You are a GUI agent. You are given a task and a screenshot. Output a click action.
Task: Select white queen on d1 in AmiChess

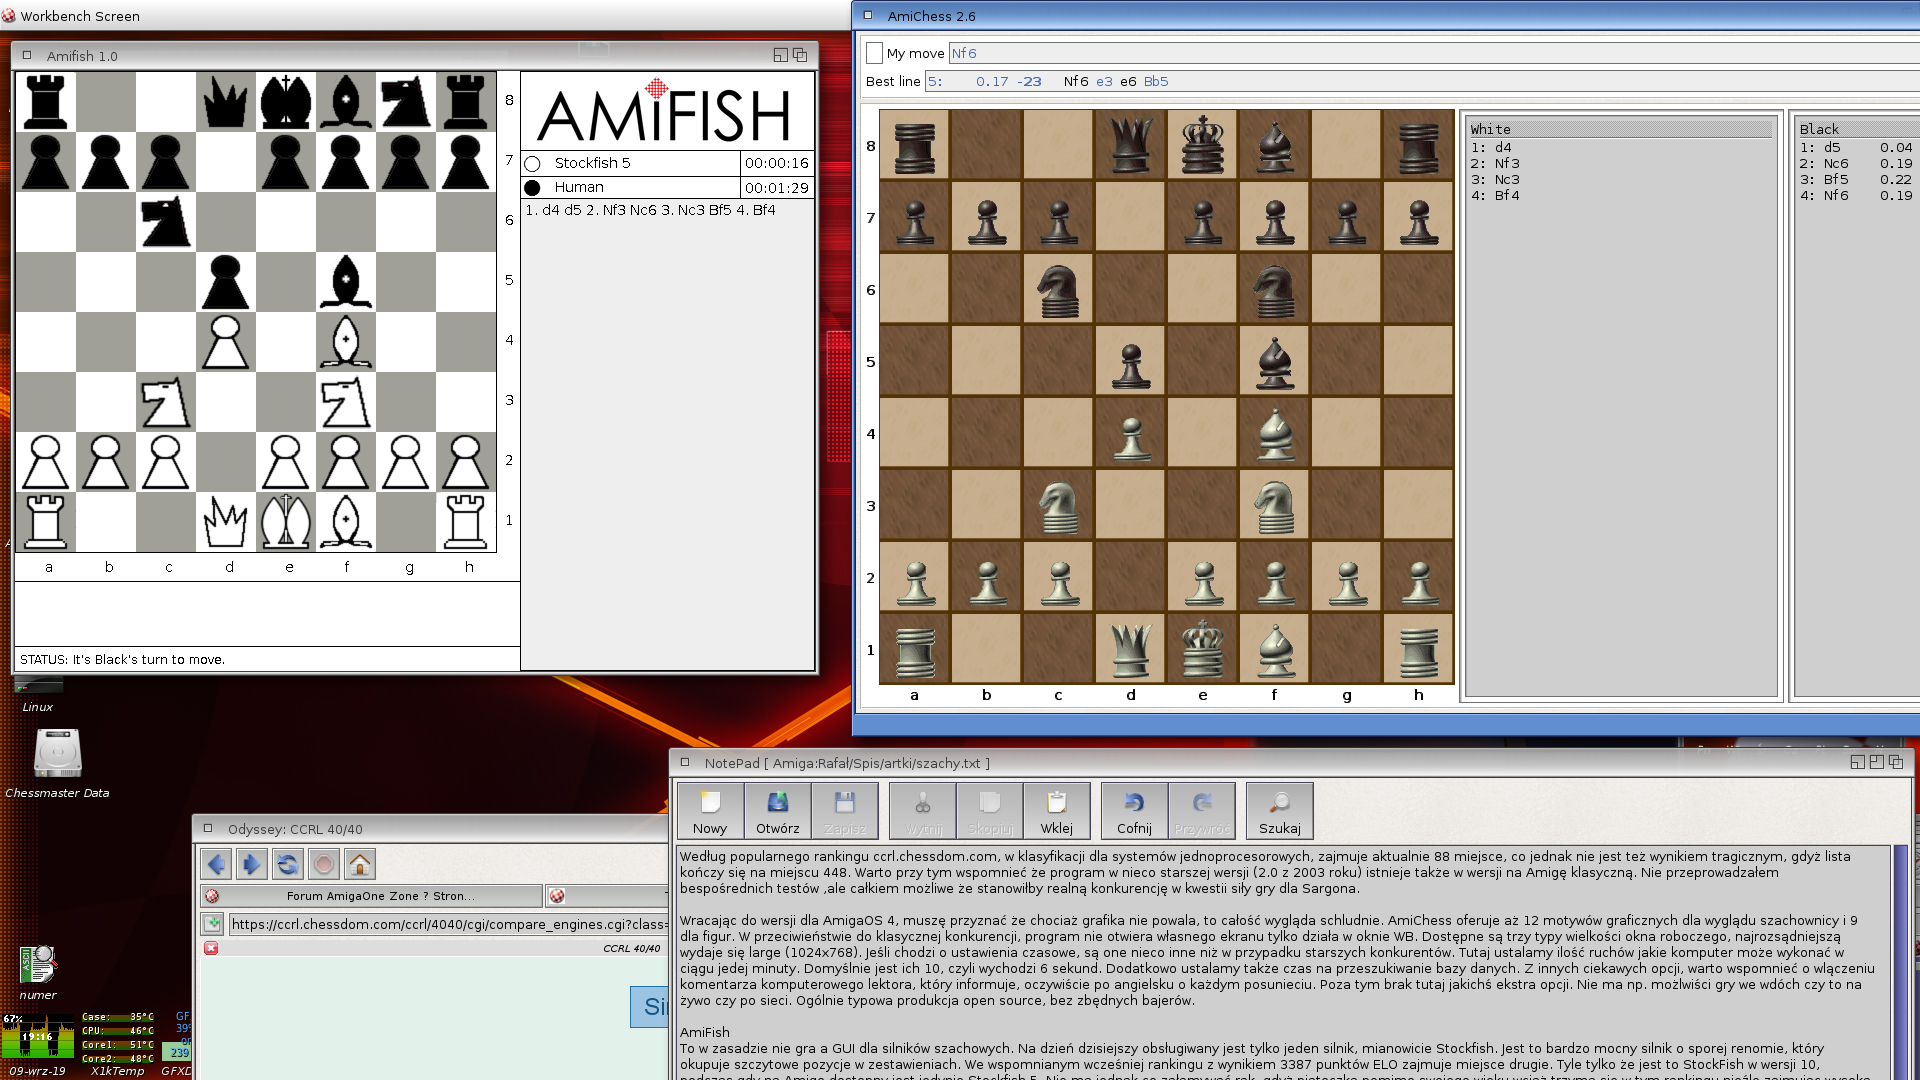click(1130, 650)
